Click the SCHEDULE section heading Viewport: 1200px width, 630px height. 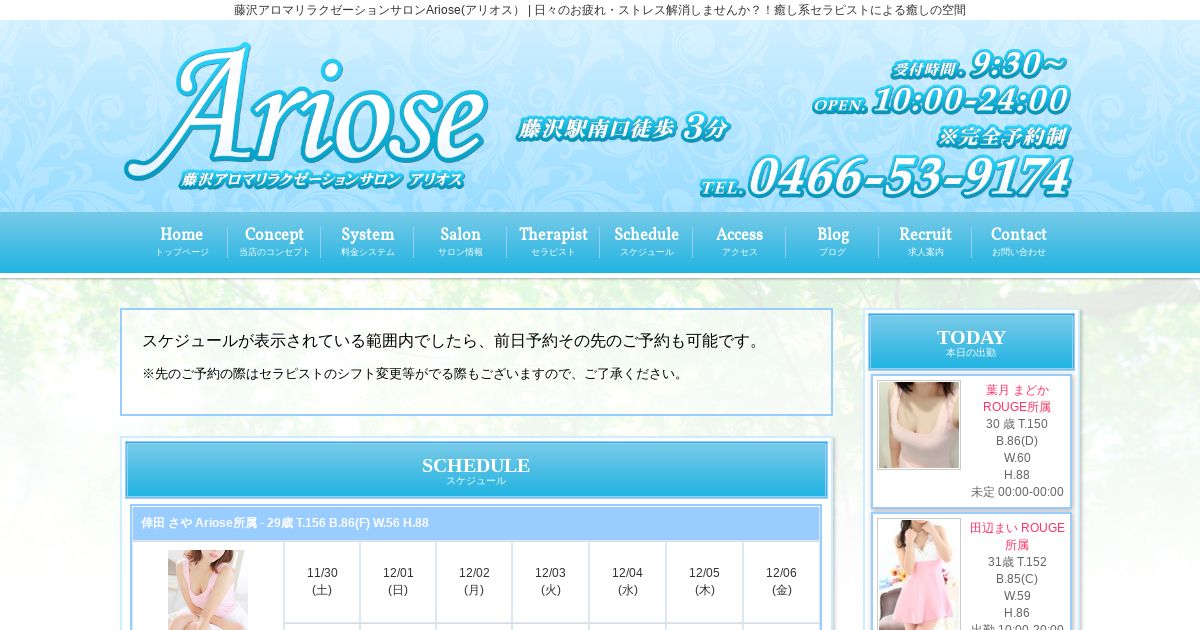click(x=476, y=470)
